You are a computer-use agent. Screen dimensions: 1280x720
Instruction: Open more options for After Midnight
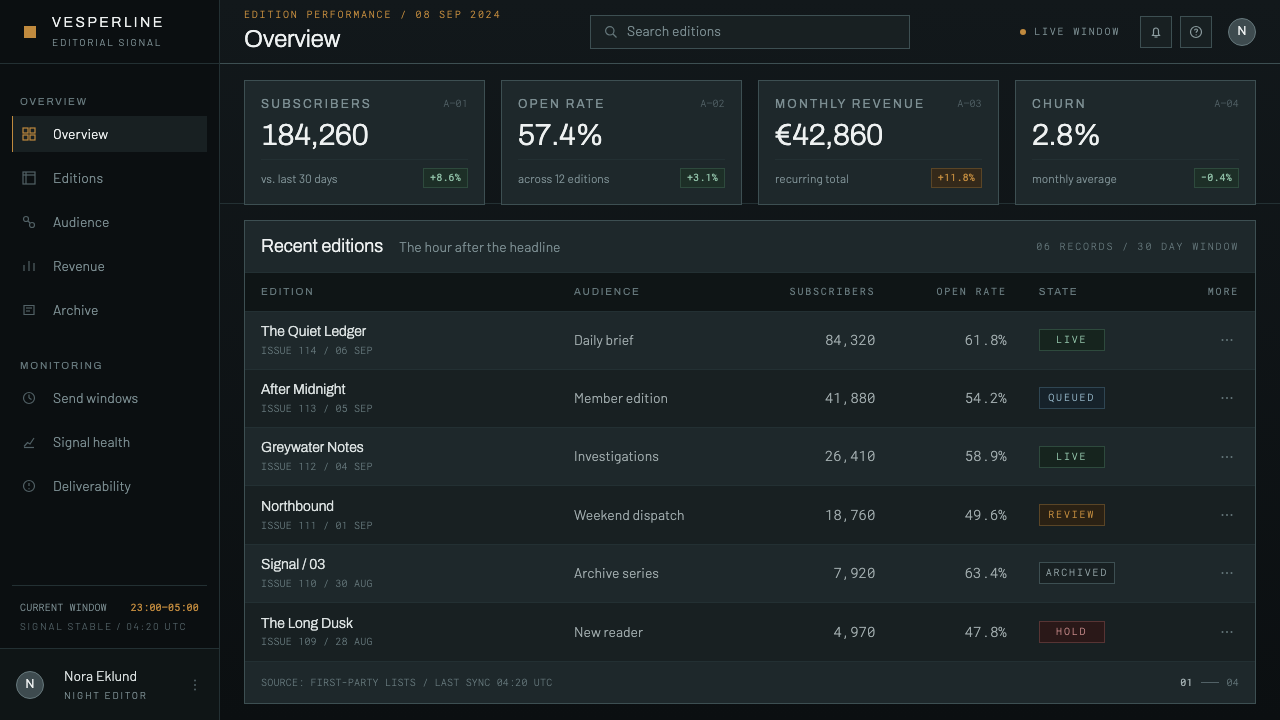click(x=1227, y=398)
